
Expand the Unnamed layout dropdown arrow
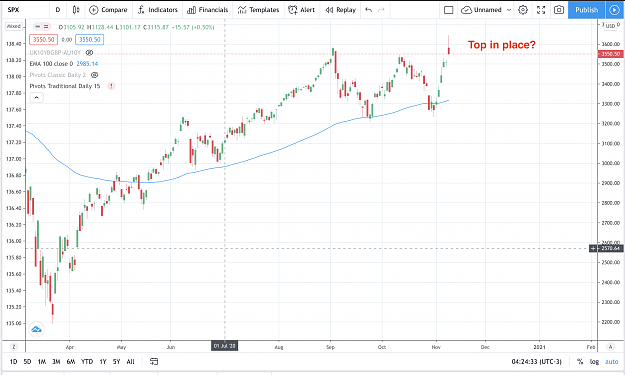click(x=509, y=10)
